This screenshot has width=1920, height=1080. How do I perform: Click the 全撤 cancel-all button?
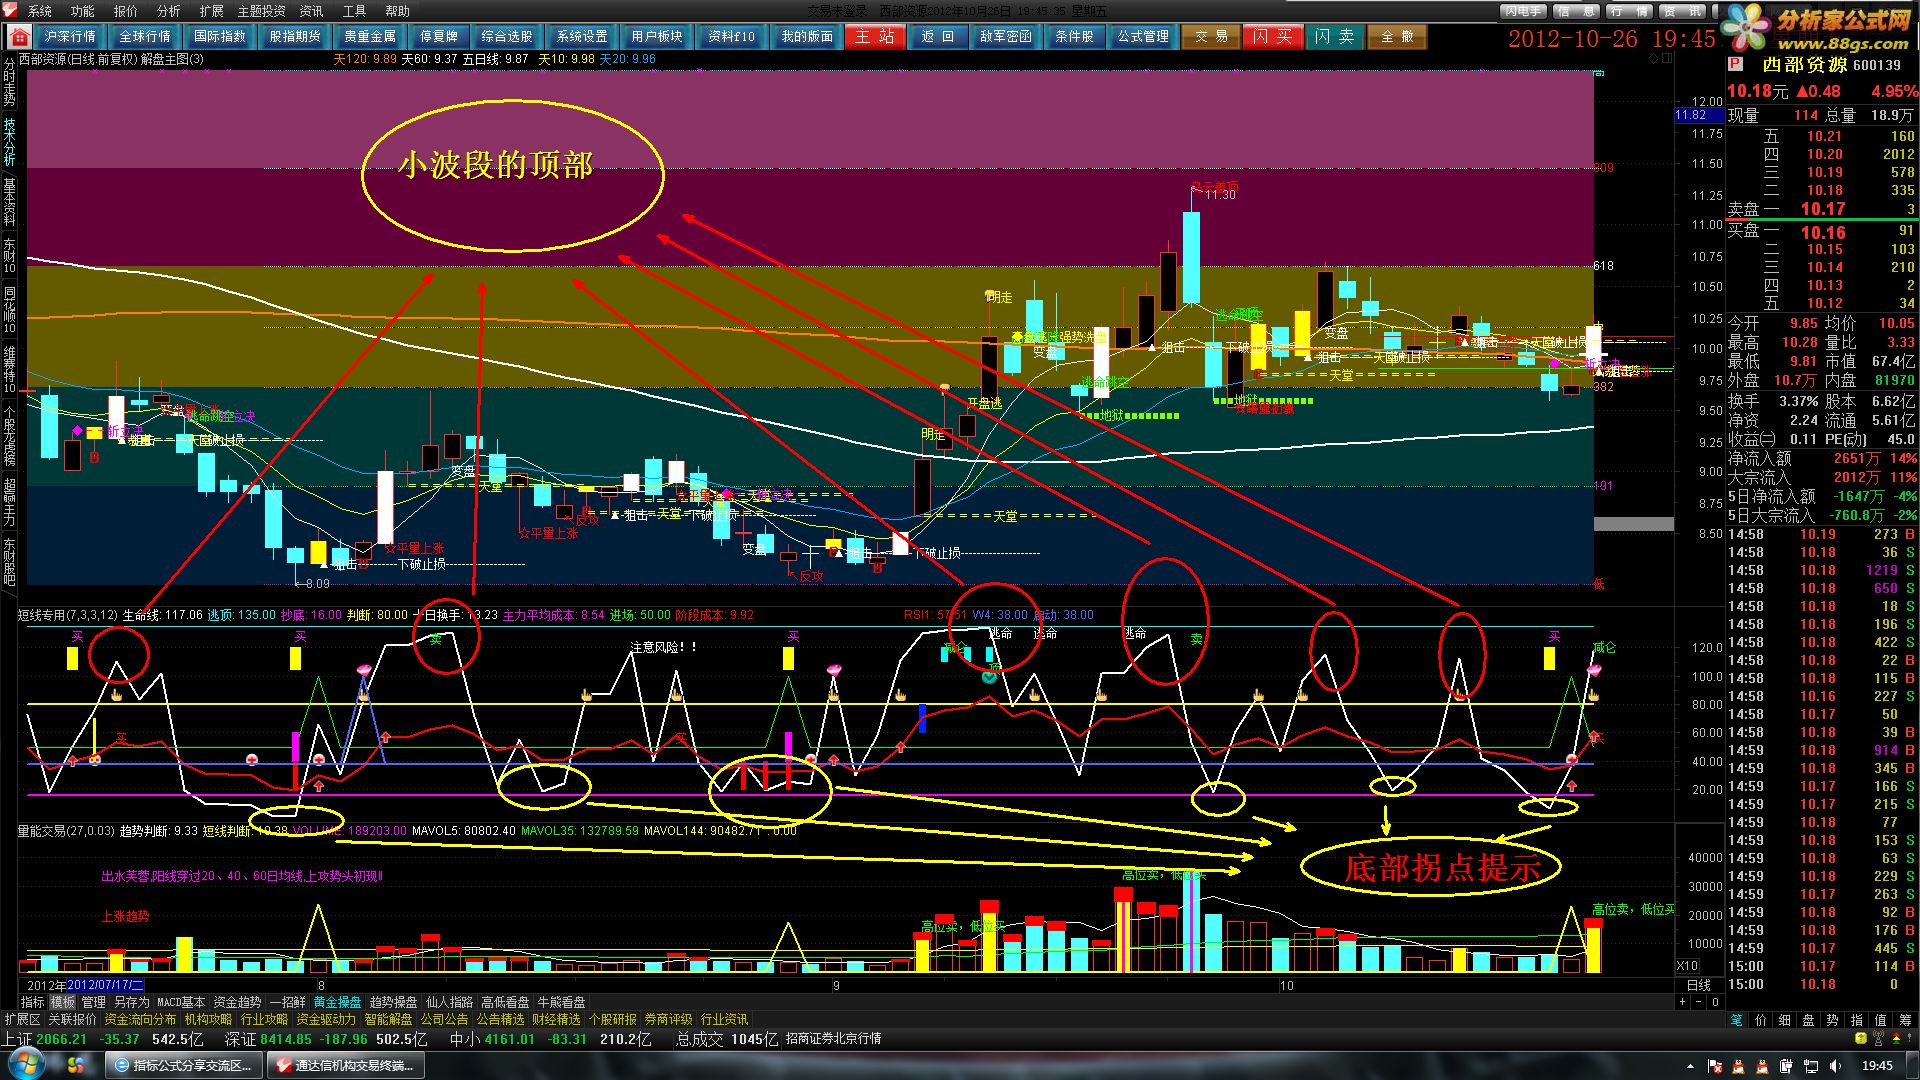1397,36
